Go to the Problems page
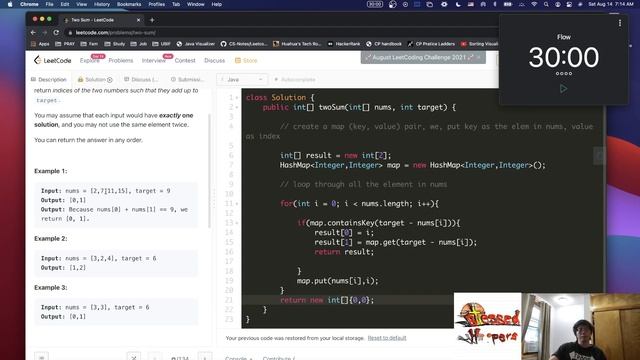Screen dimensions: 640x360 [121, 60]
